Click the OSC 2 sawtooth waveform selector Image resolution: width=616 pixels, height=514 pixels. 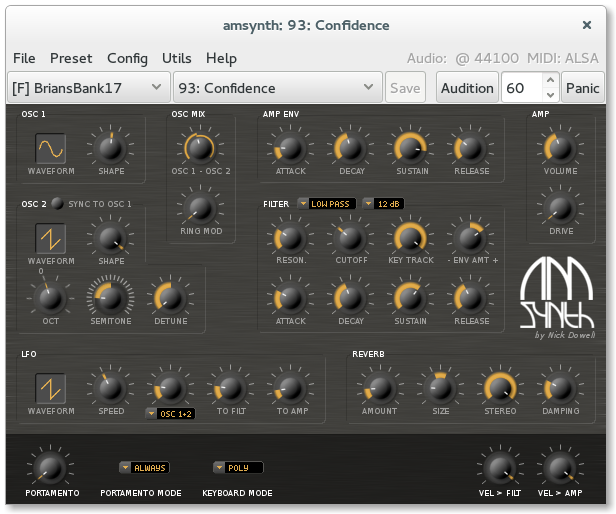click(51, 239)
